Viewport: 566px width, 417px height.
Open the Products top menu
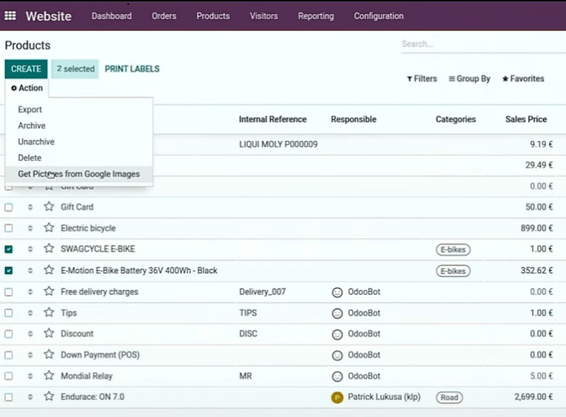(x=213, y=16)
